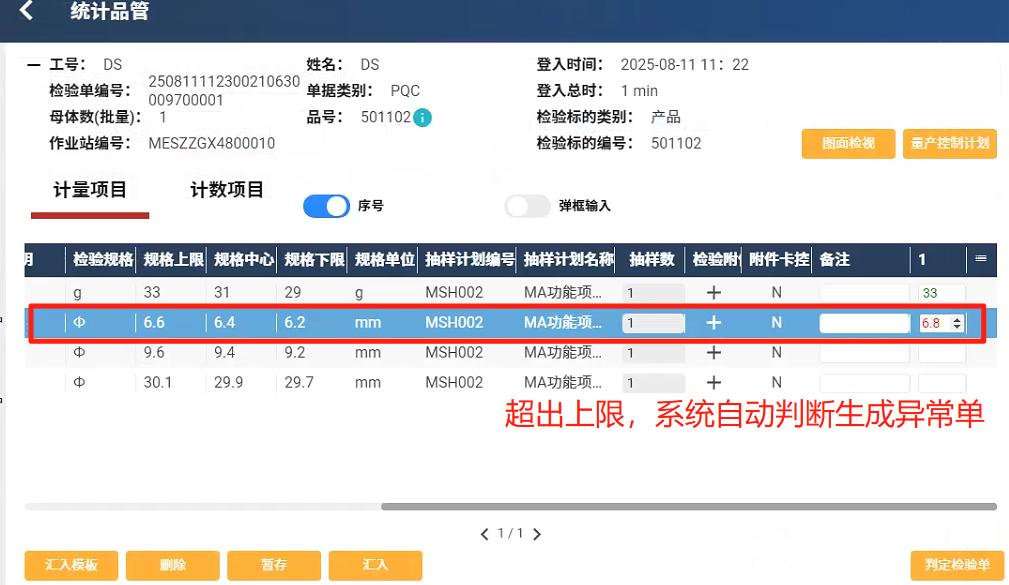Focus the measurement field in the 30.1 row
The height and width of the screenshot is (585, 1009).
[941, 383]
